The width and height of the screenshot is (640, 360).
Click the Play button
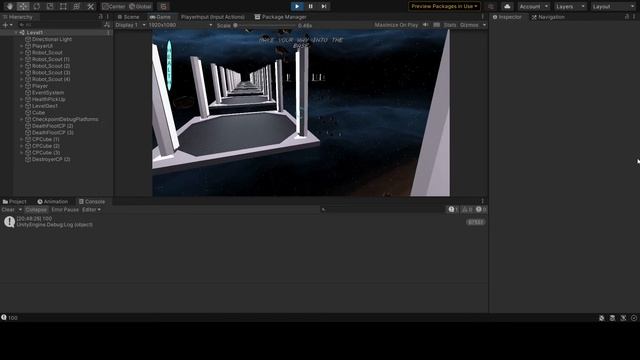coord(297,6)
